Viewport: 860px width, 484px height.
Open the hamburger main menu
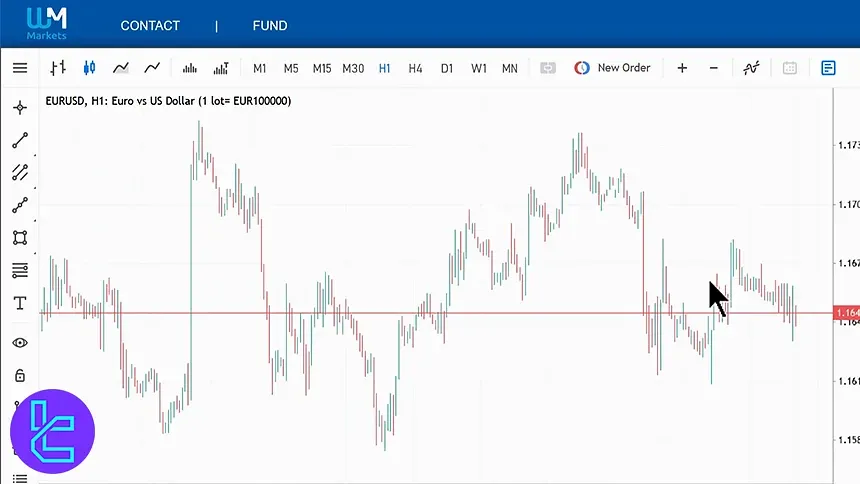pyautogui.click(x=20, y=68)
